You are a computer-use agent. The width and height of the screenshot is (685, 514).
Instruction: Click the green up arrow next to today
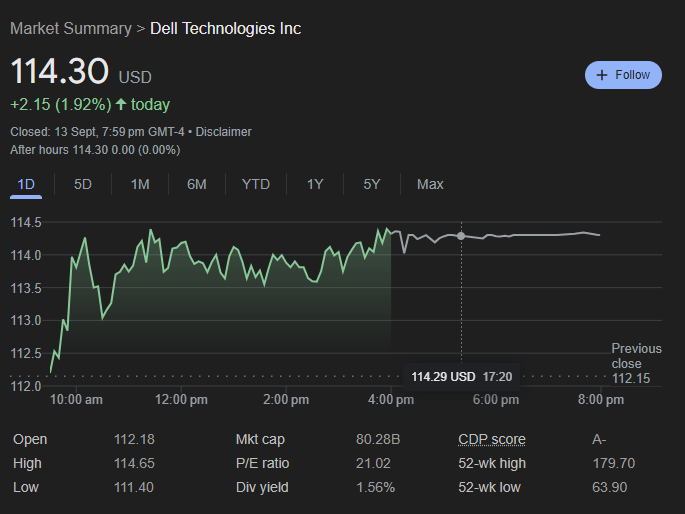coord(121,104)
